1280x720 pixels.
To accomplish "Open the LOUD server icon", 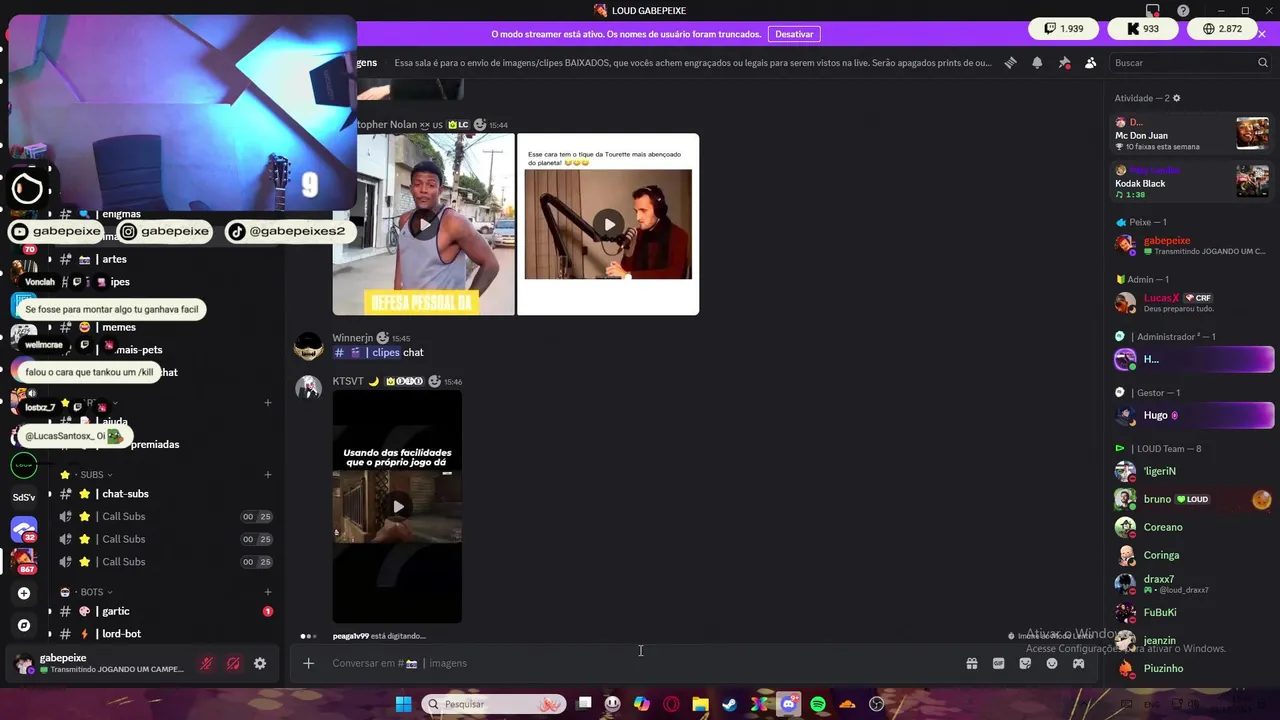I will 24,465.
